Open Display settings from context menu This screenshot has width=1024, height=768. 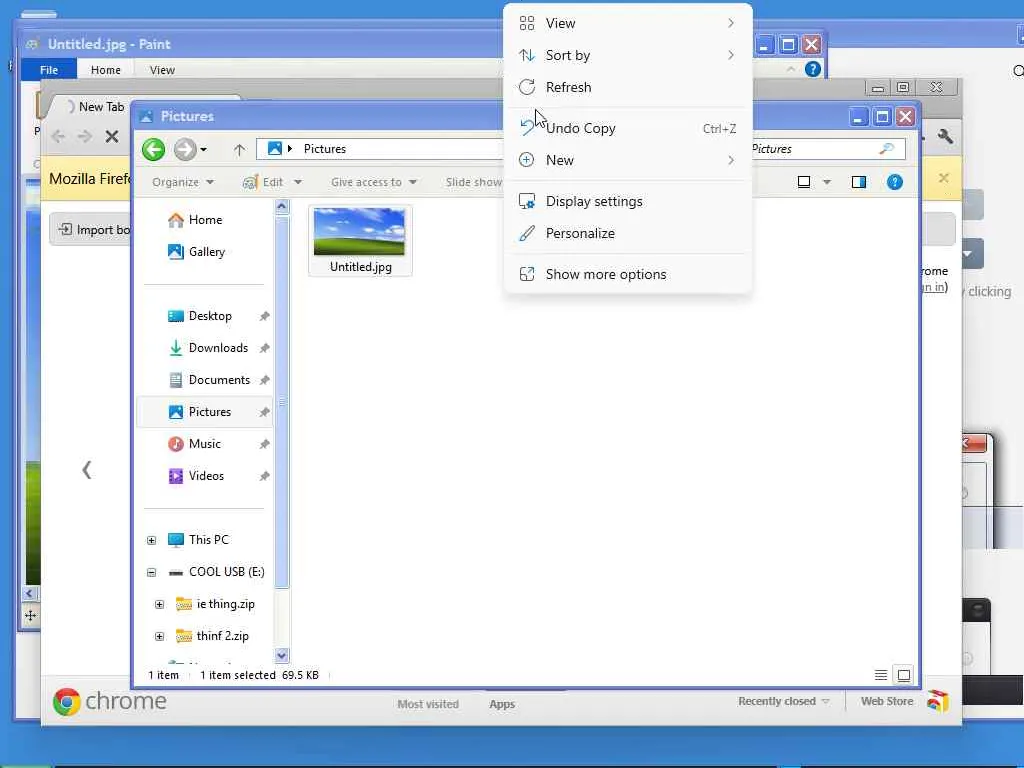(x=628, y=202)
